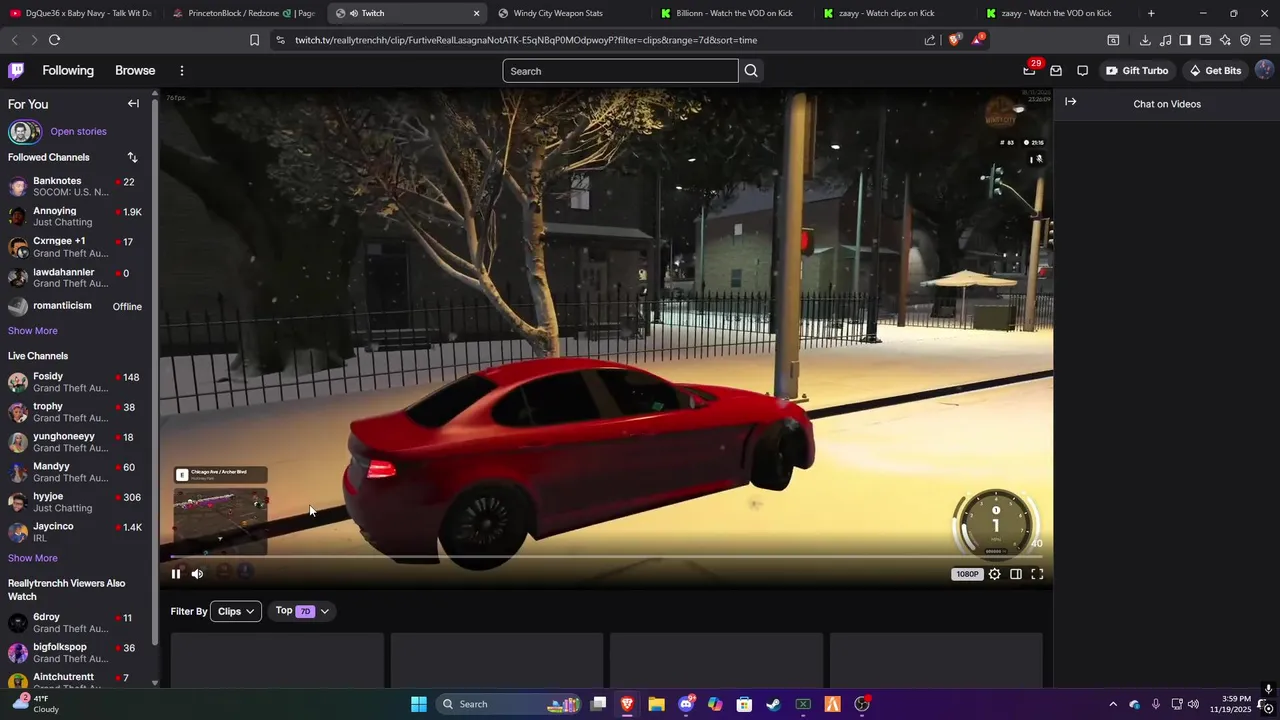Open video player settings gear

pyautogui.click(x=994, y=574)
